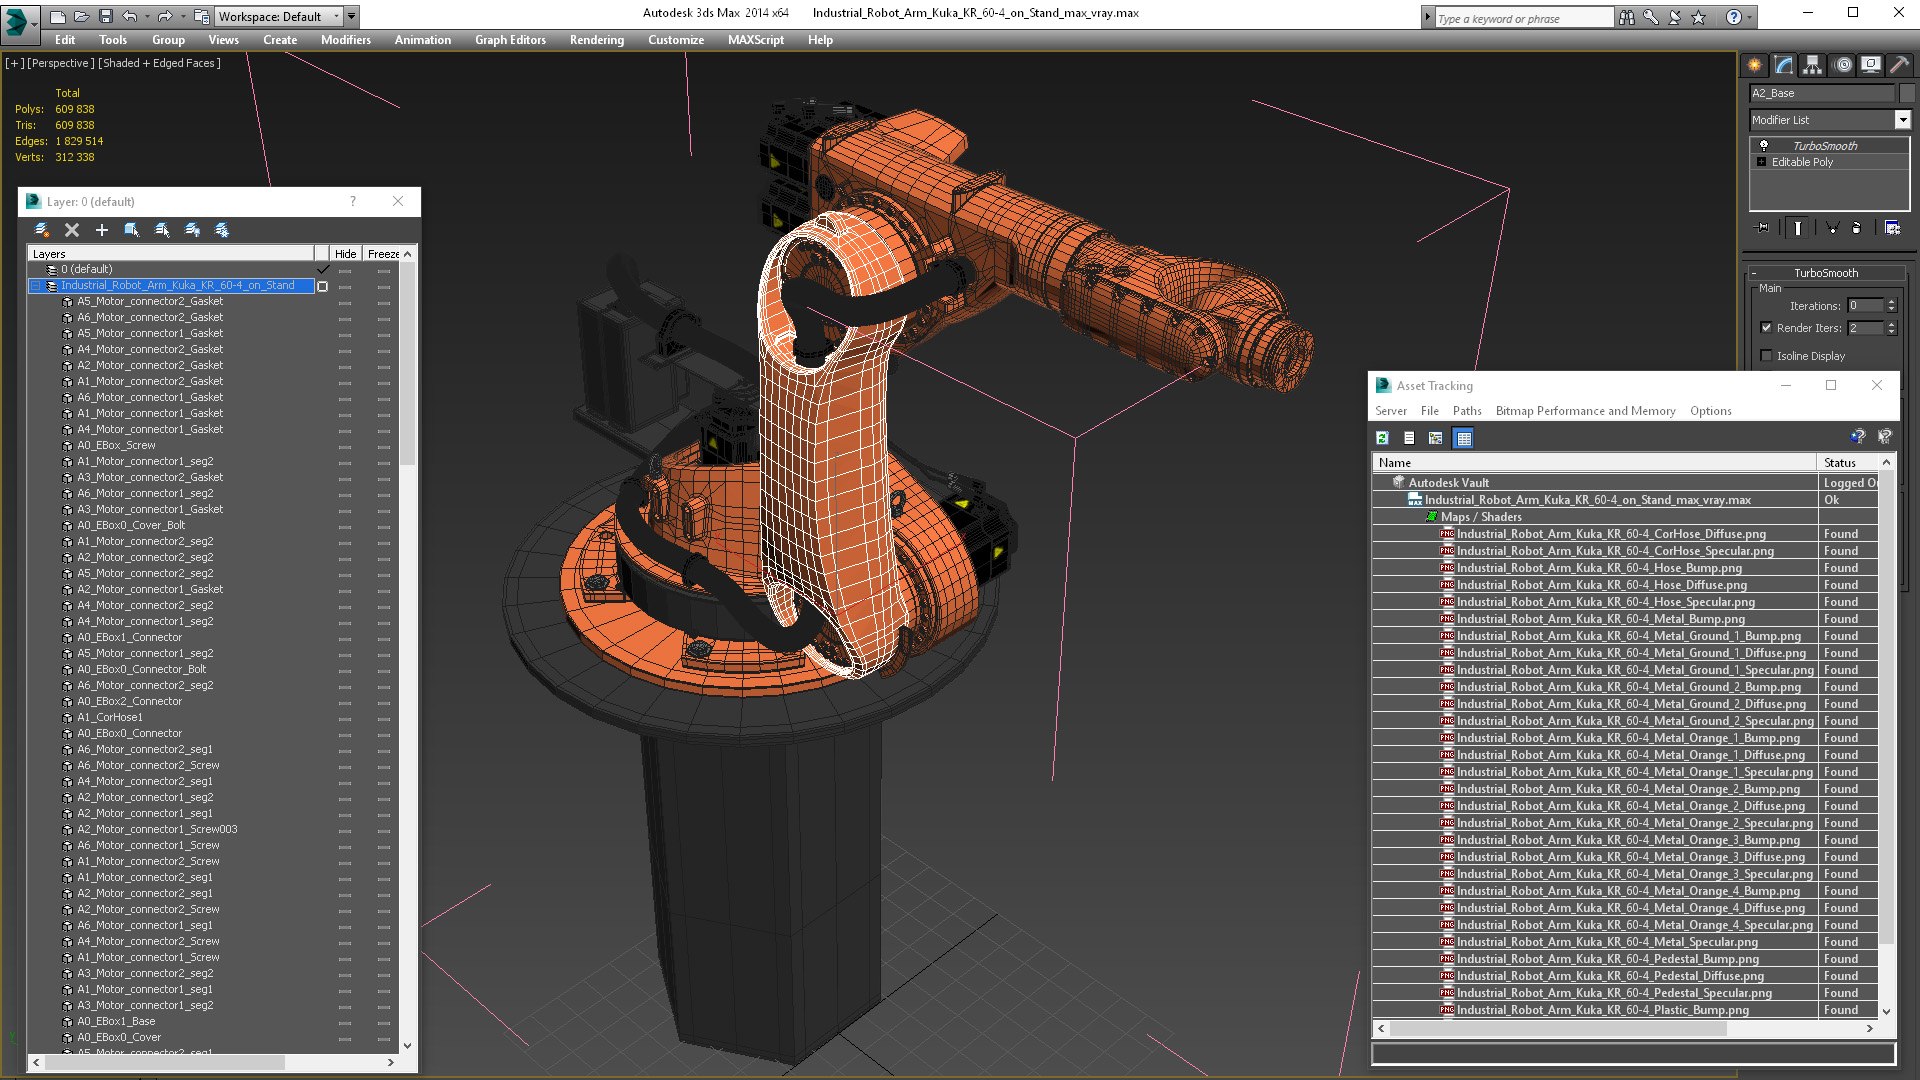Enable the Isoline Display checkbox
This screenshot has height=1080, width=1920.
point(1766,356)
